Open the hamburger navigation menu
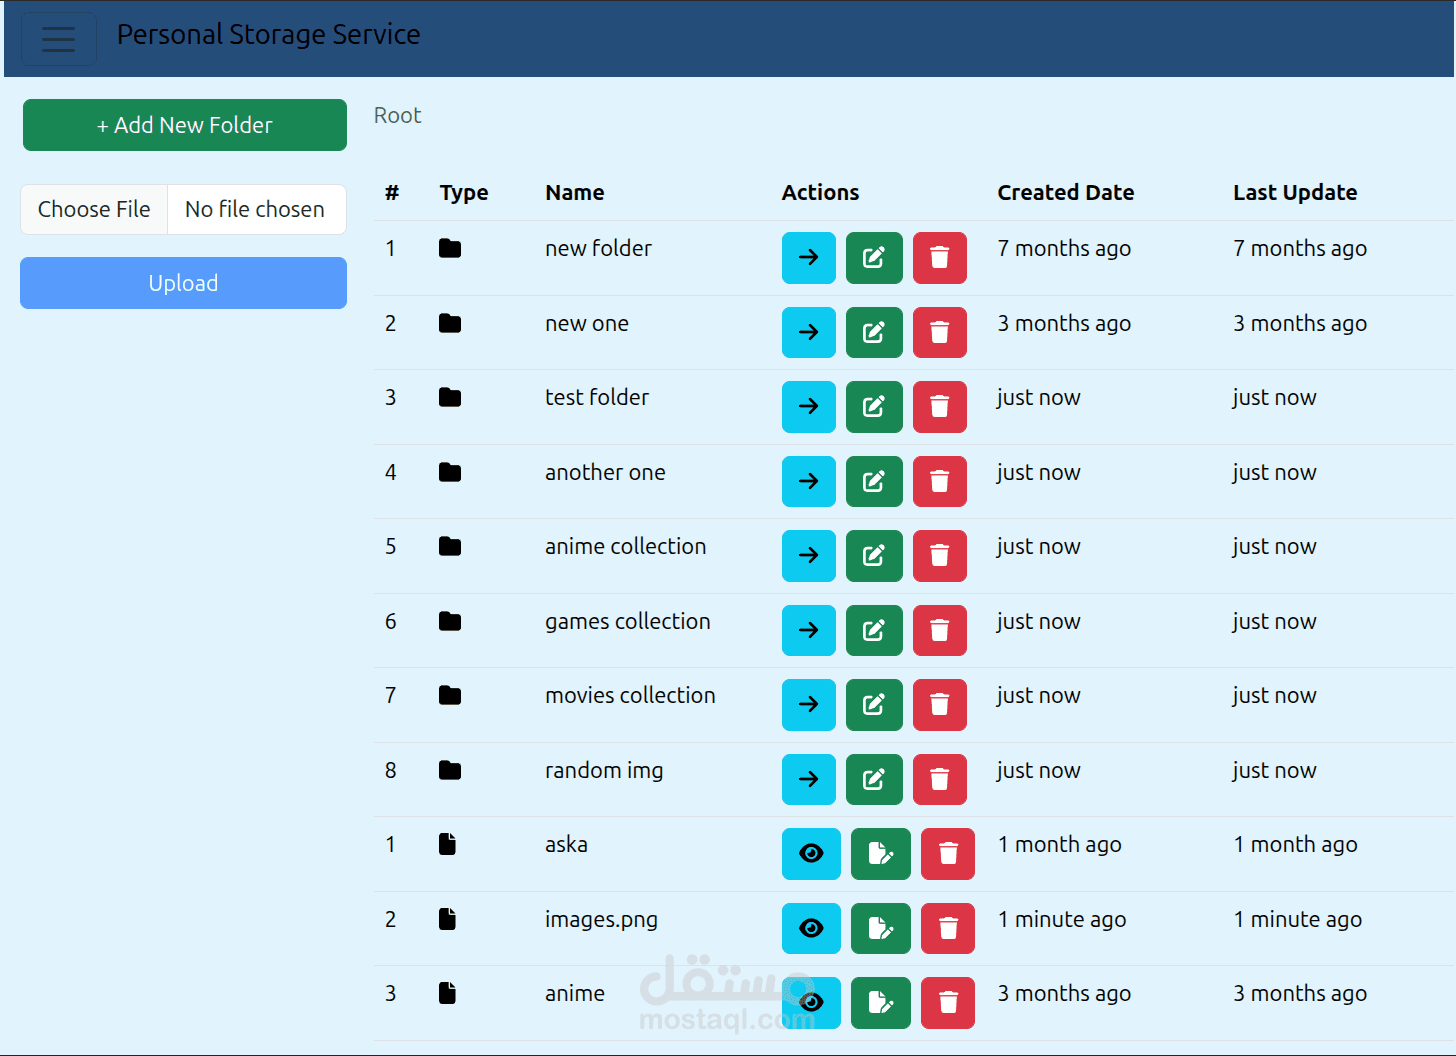1456x1056 pixels. click(x=59, y=39)
